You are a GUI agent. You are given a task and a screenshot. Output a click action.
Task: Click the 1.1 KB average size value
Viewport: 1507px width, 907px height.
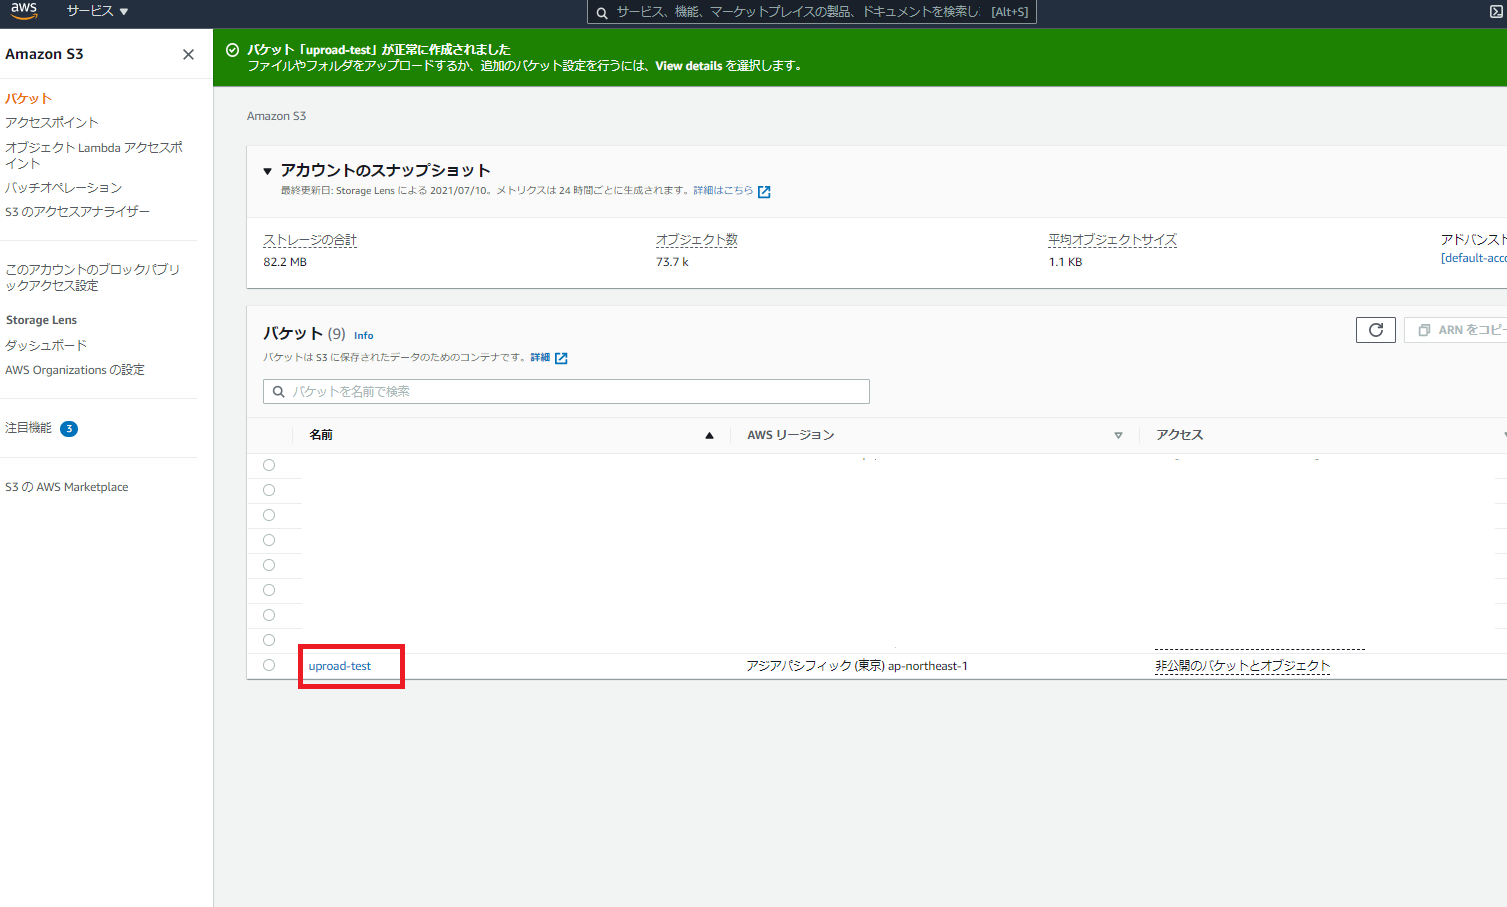(x=1065, y=262)
